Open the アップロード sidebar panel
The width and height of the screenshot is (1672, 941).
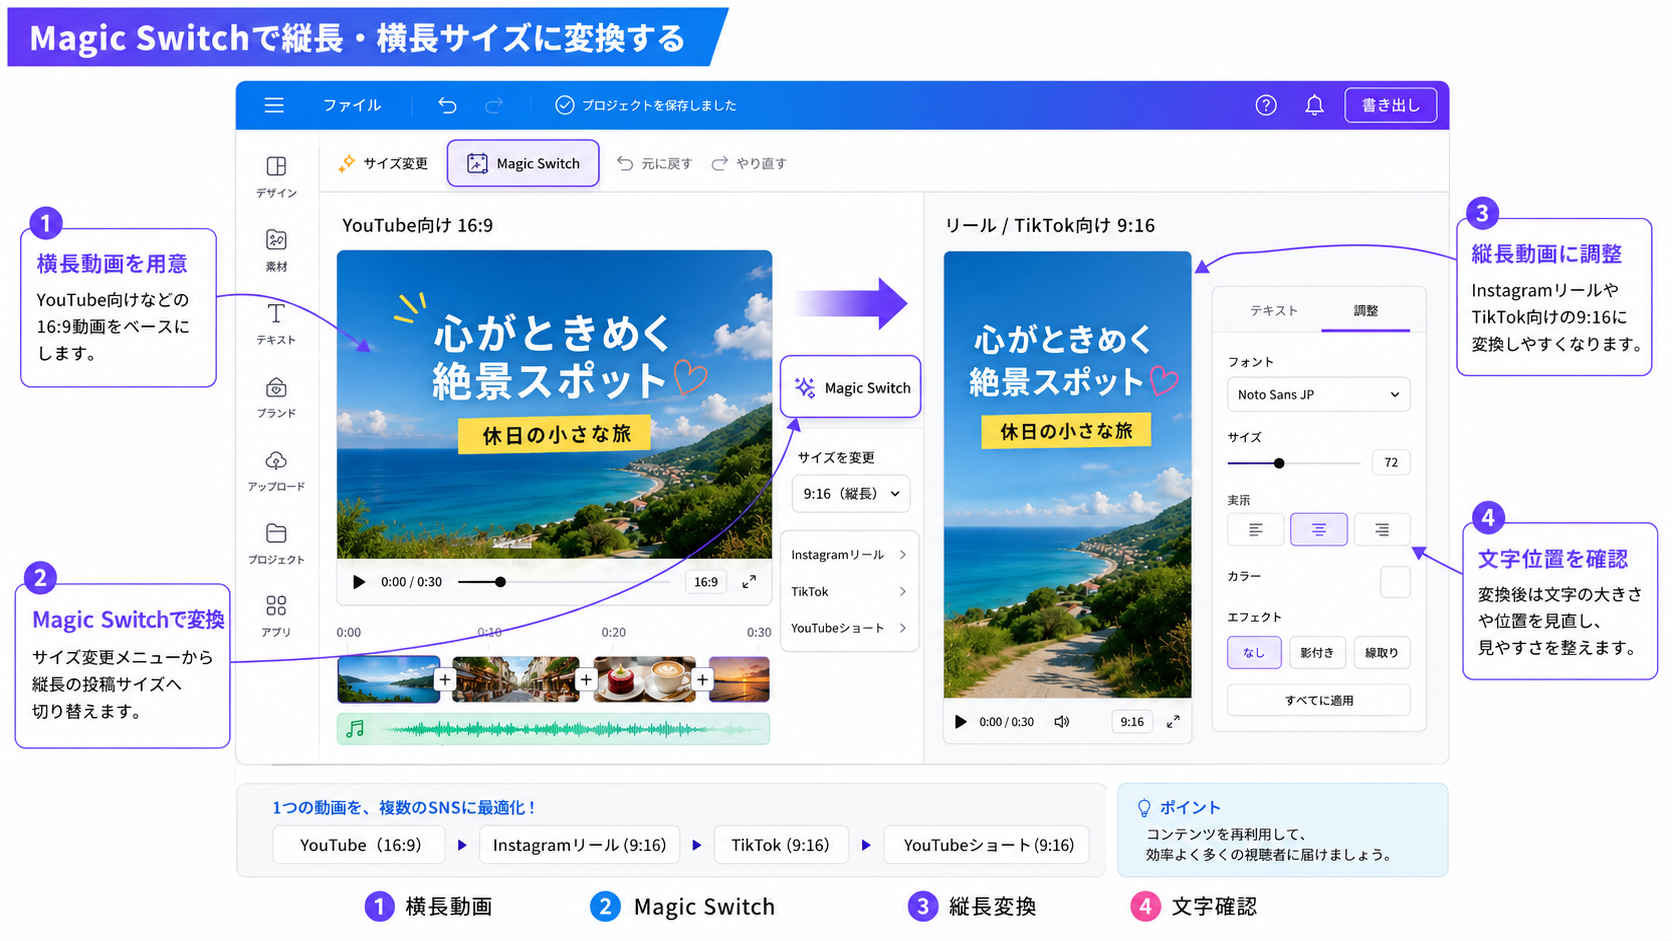click(x=276, y=470)
